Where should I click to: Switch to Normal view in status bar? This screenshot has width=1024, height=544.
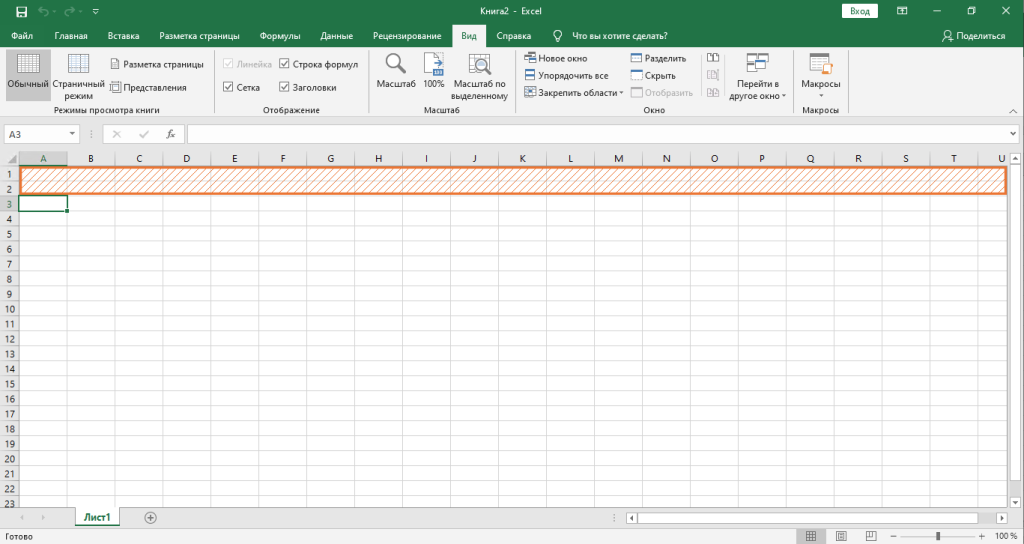pos(810,536)
